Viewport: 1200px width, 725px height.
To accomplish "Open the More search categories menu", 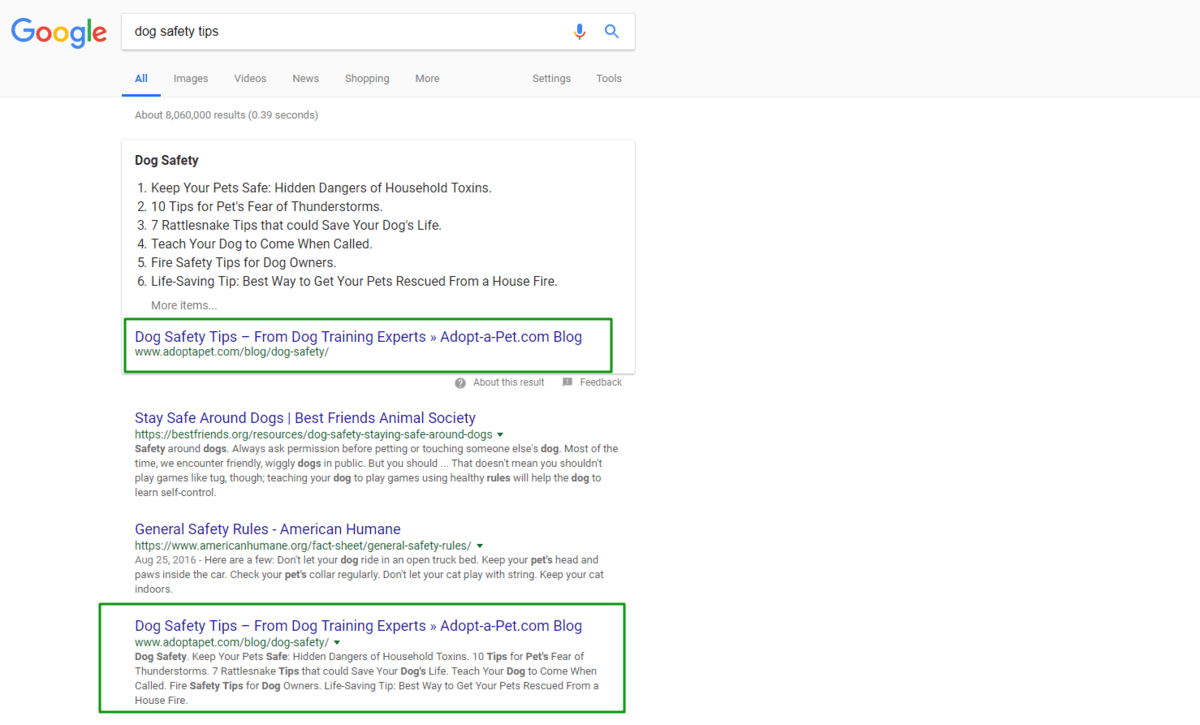I will [x=427, y=79].
